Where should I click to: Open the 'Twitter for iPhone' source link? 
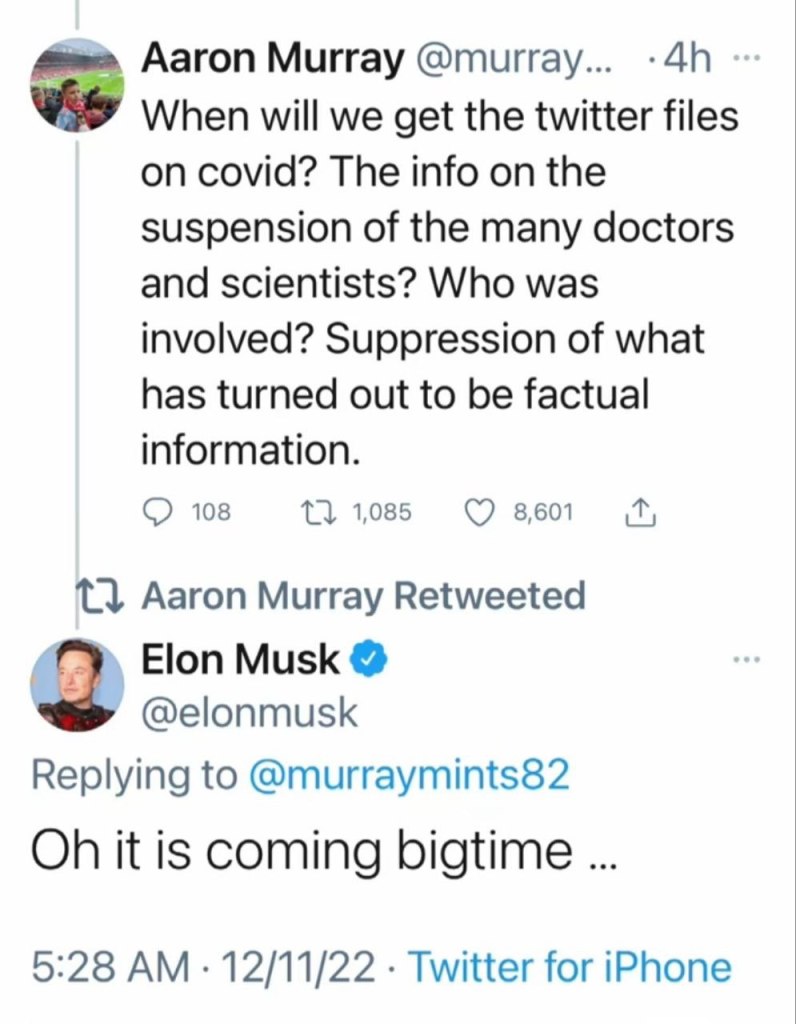coord(570,968)
